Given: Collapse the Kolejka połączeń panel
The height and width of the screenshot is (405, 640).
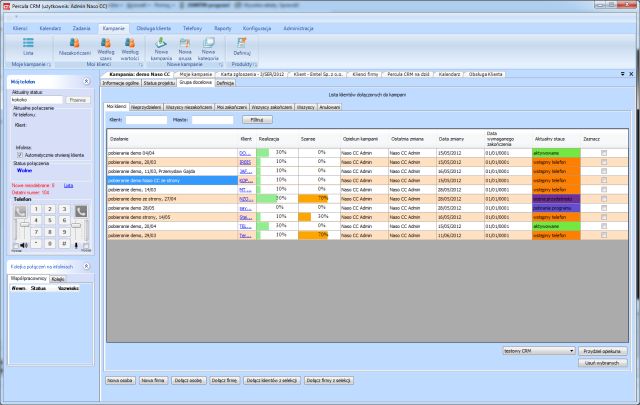Looking at the screenshot, I should point(87,266).
